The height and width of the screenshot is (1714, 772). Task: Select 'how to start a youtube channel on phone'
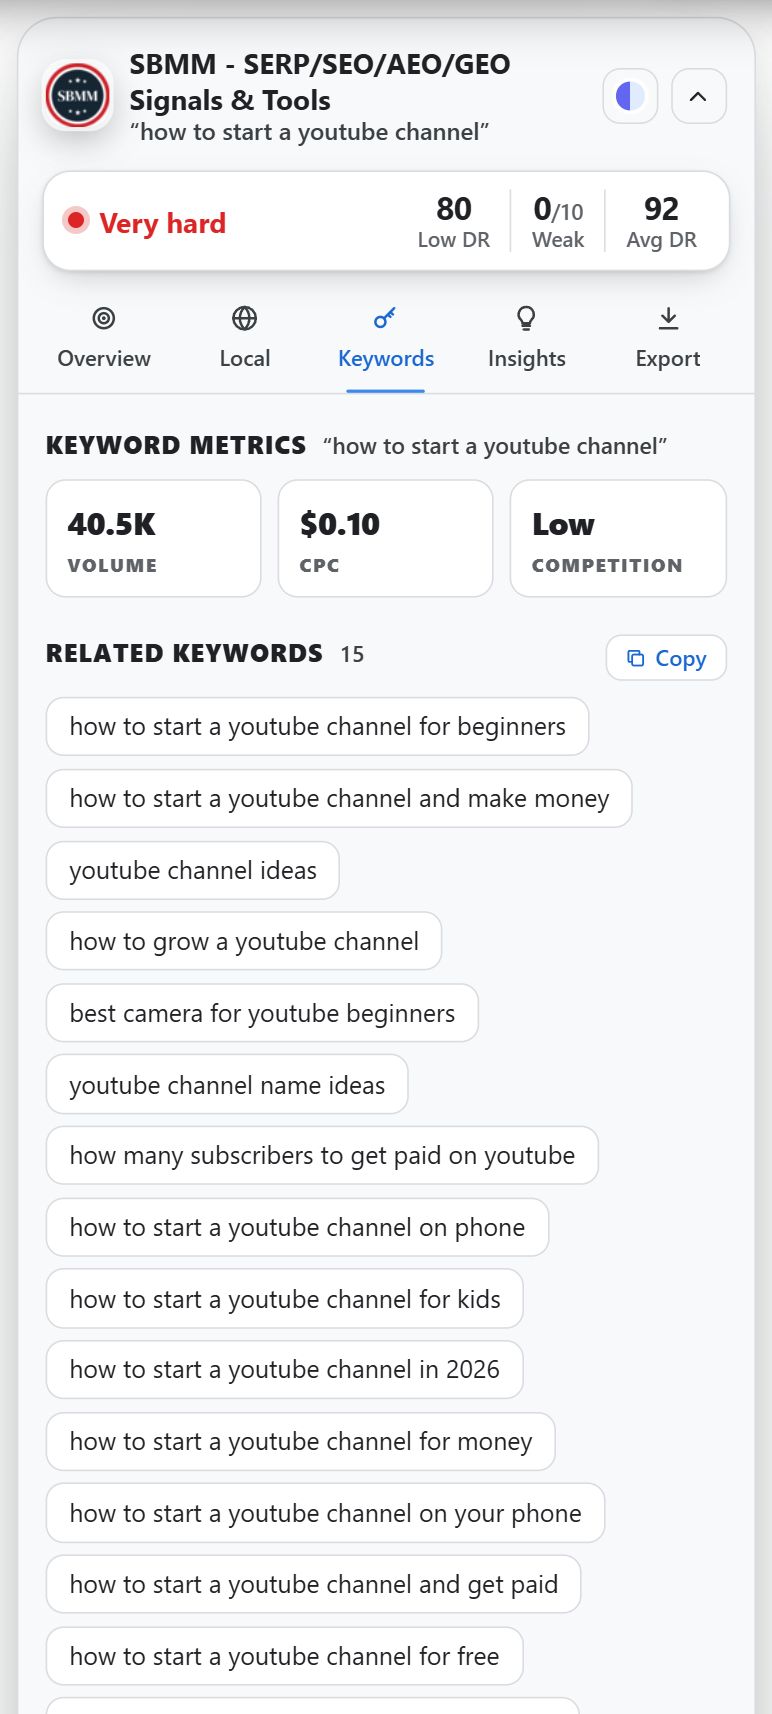(297, 1228)
